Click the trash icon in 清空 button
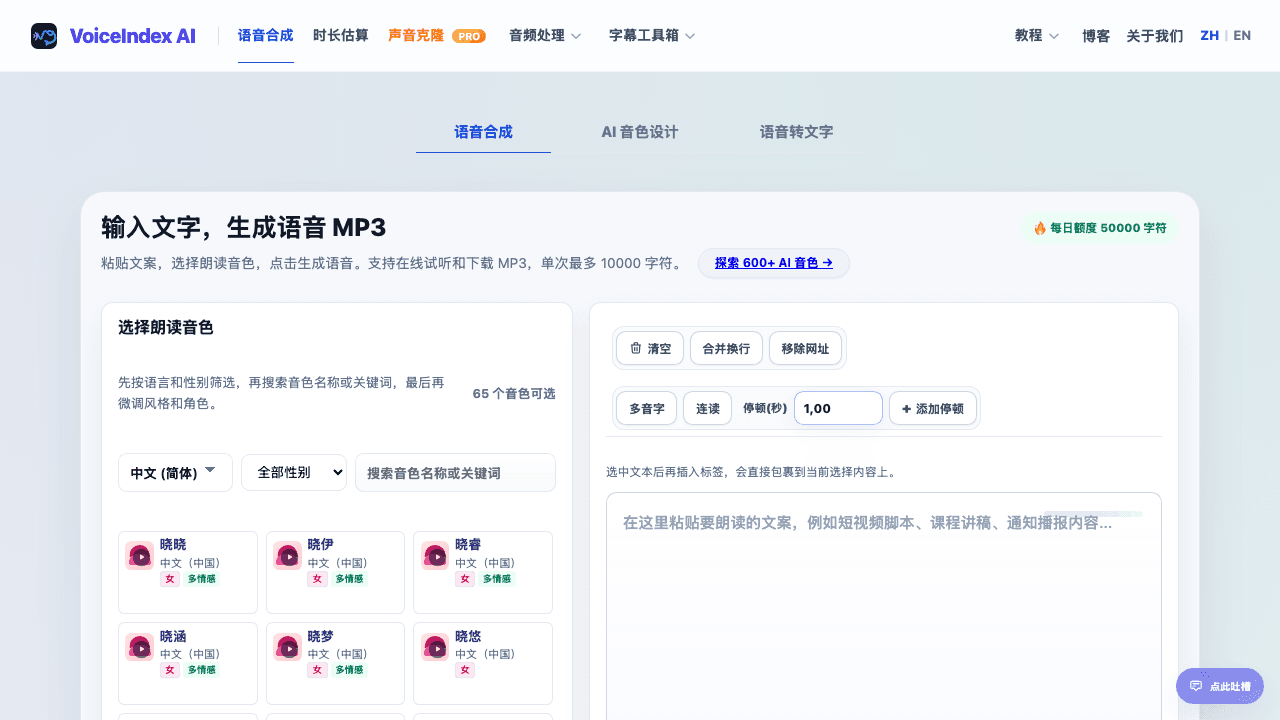1280x720 pixels. pos(635,348)
